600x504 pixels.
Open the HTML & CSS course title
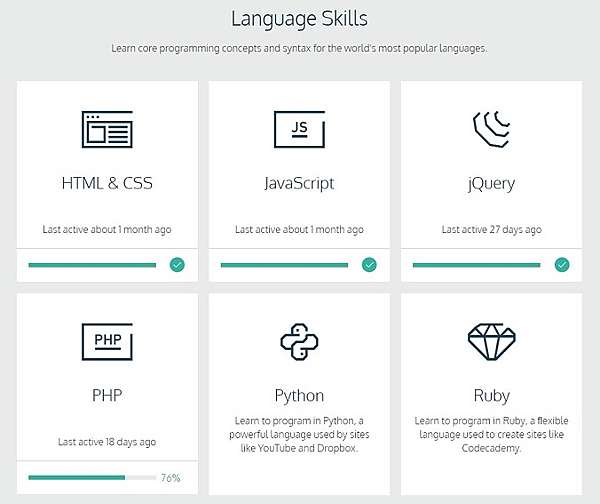[107, 183]
